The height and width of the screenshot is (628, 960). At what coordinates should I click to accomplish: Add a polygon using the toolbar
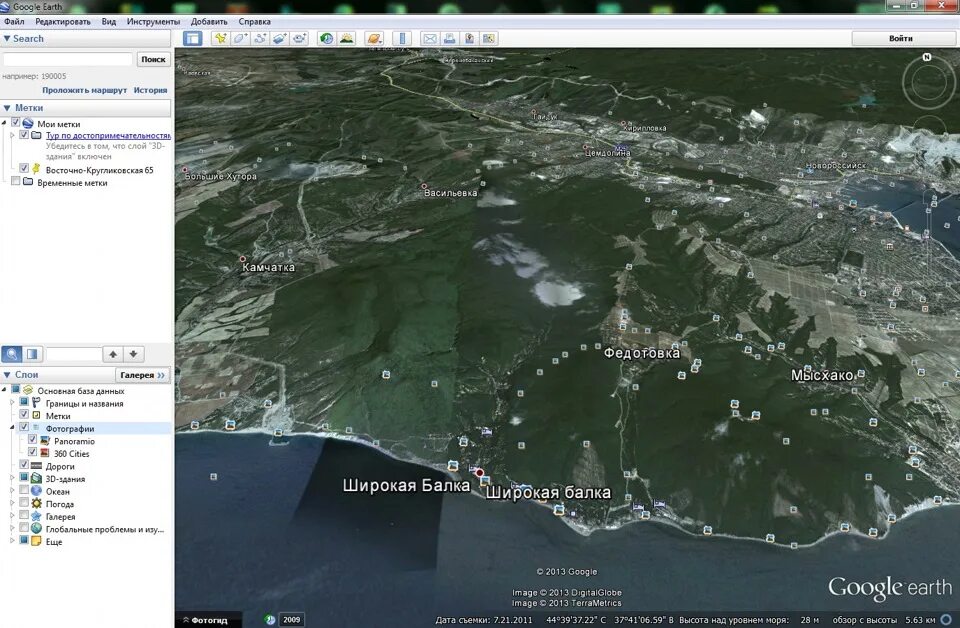pos(240,39)
